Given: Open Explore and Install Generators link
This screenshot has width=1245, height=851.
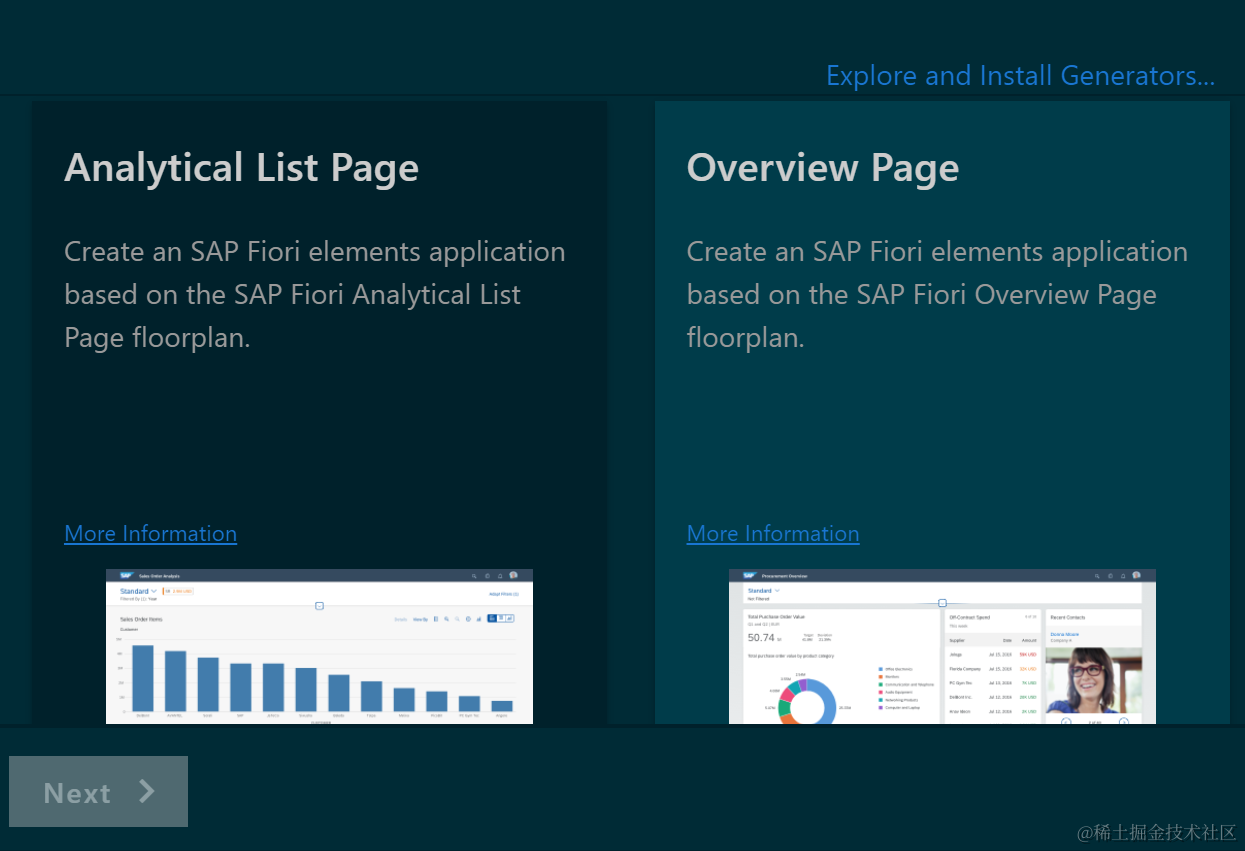Looking at the screenshot, I should click(1020, 76).
